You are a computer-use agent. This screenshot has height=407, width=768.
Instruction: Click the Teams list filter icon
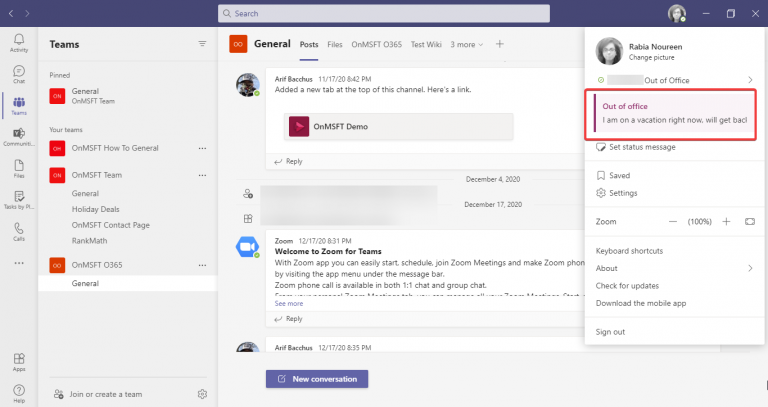point(202,44)
